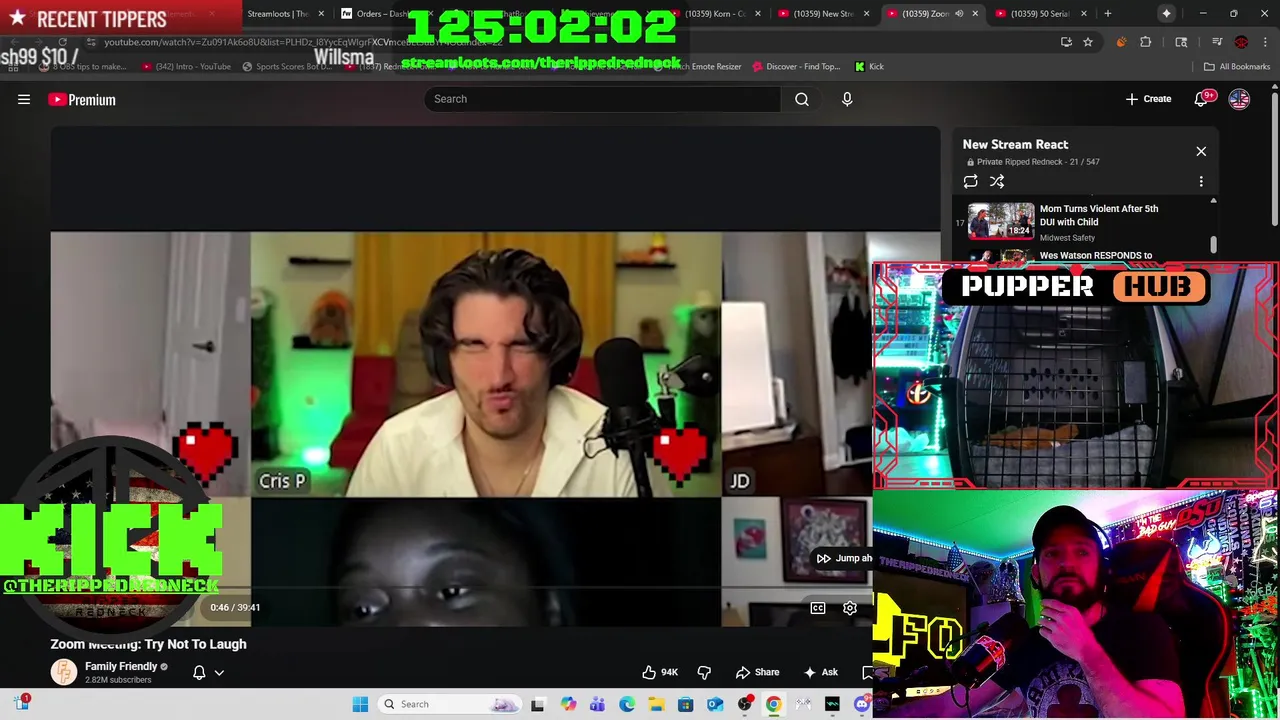Open the video player settings gear
This screenshot has height=720, width=1280.
point(850,608)
